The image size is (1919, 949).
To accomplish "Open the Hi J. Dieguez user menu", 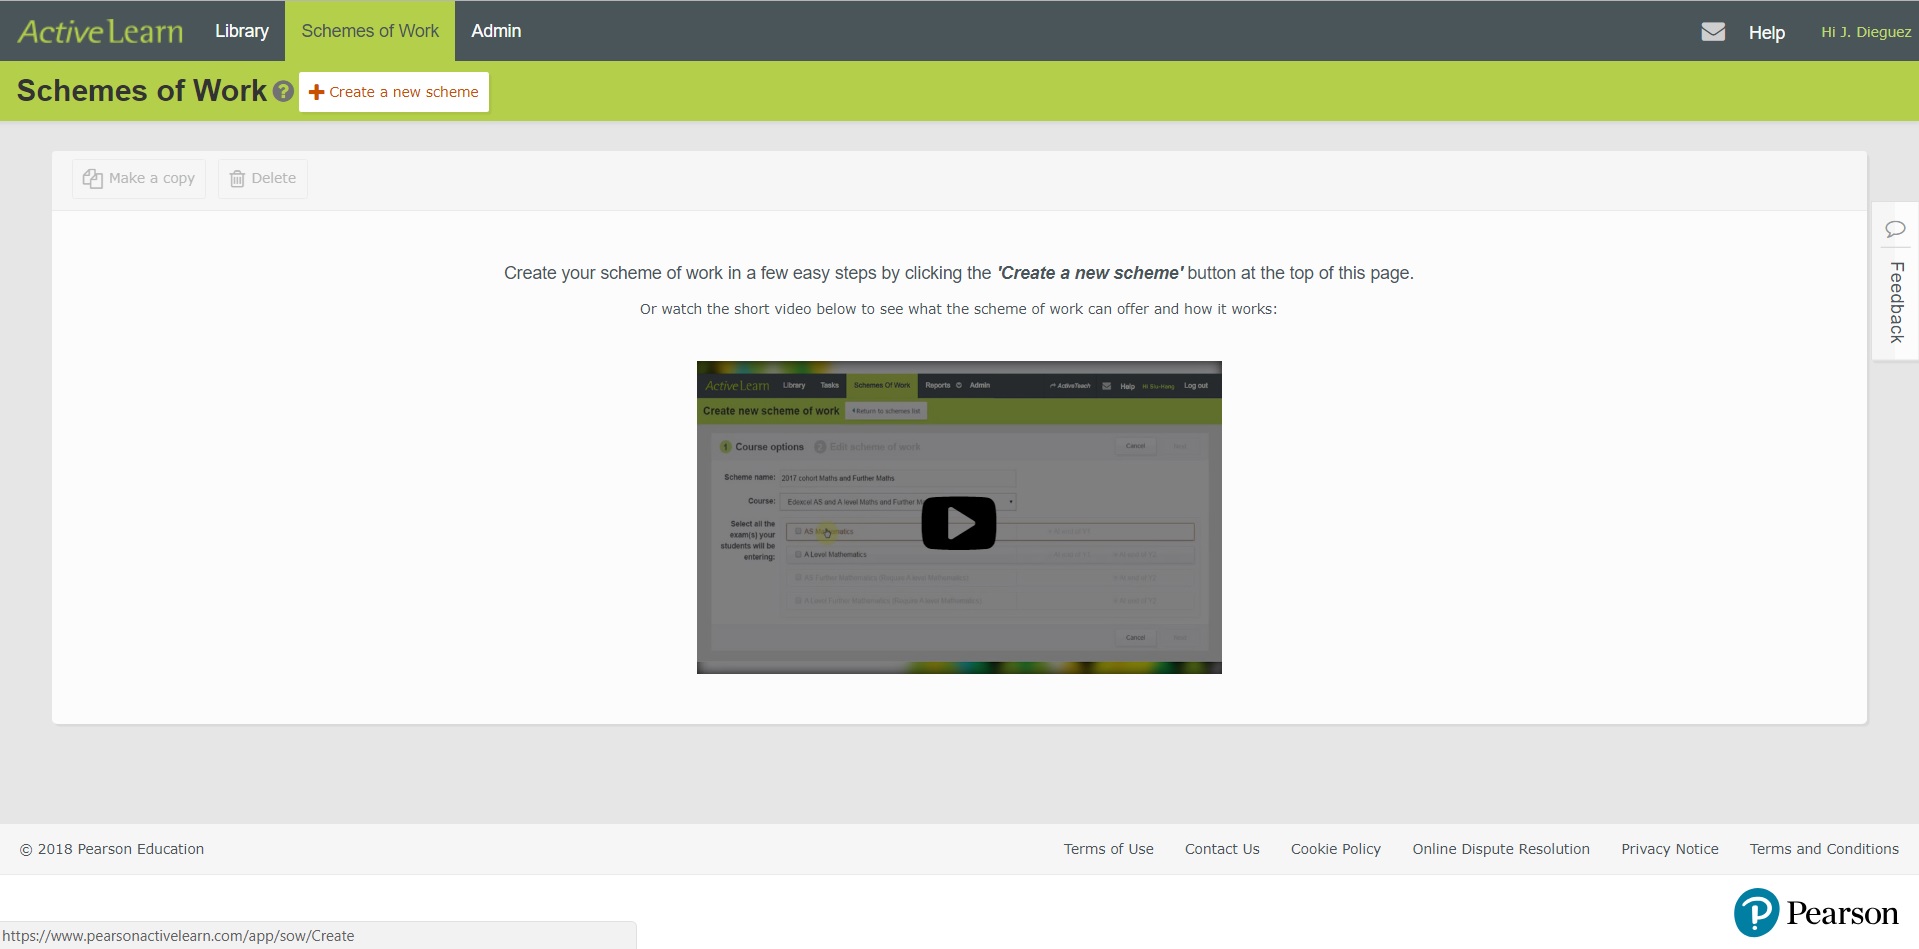I will tap(1865, 32).
